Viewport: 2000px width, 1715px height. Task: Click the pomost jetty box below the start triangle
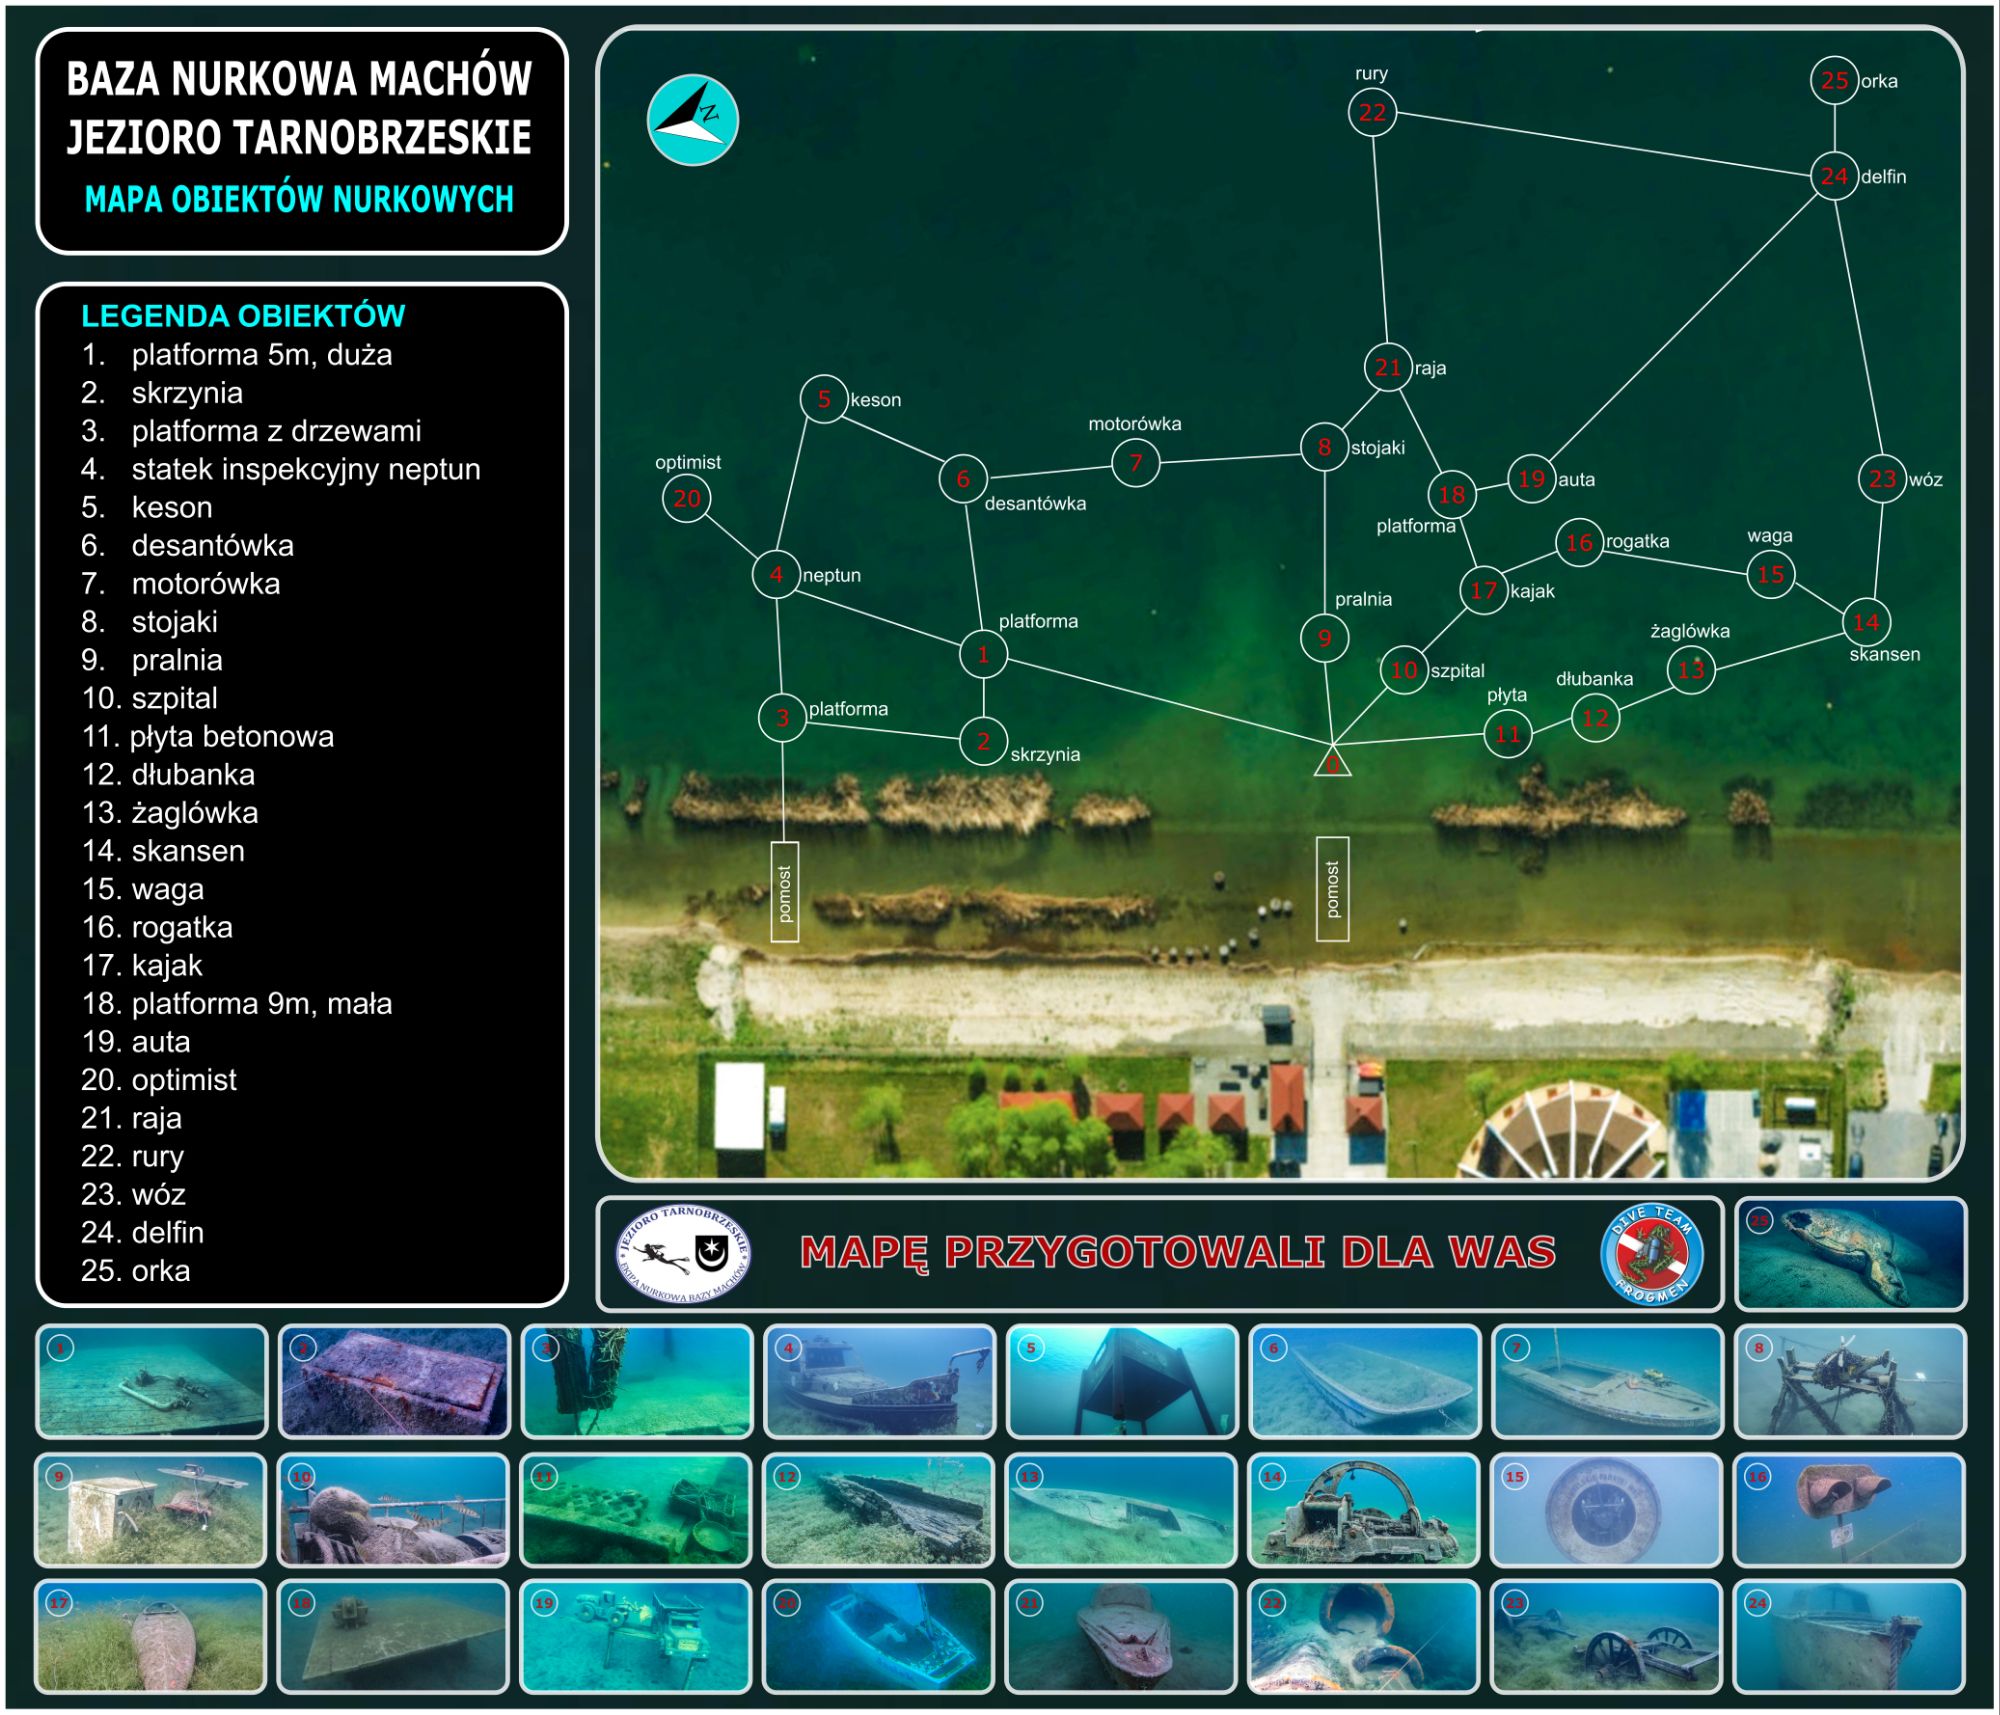pyautogui.click(x=1332, y=889)
